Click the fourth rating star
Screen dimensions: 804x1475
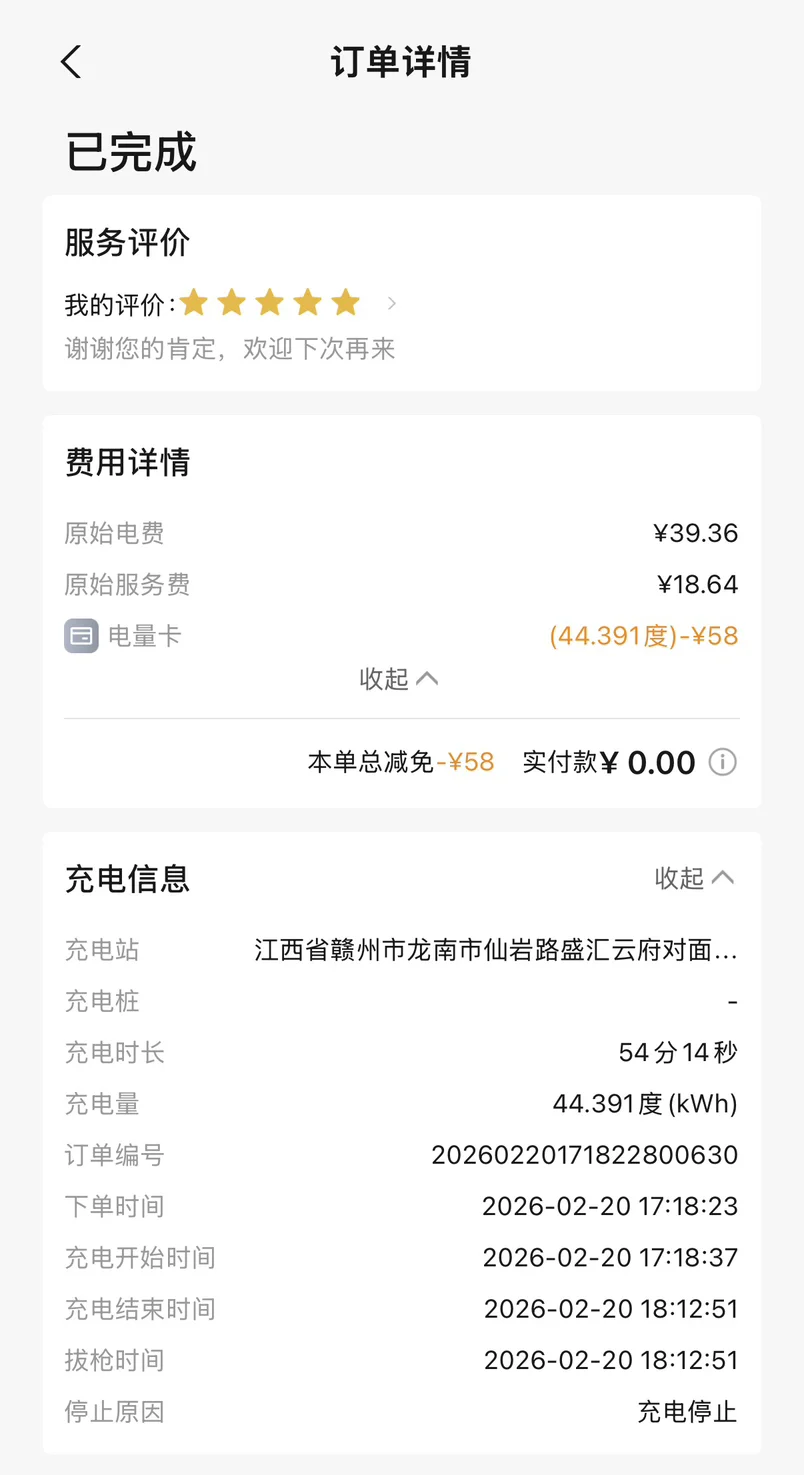click(x=308, y=303)
